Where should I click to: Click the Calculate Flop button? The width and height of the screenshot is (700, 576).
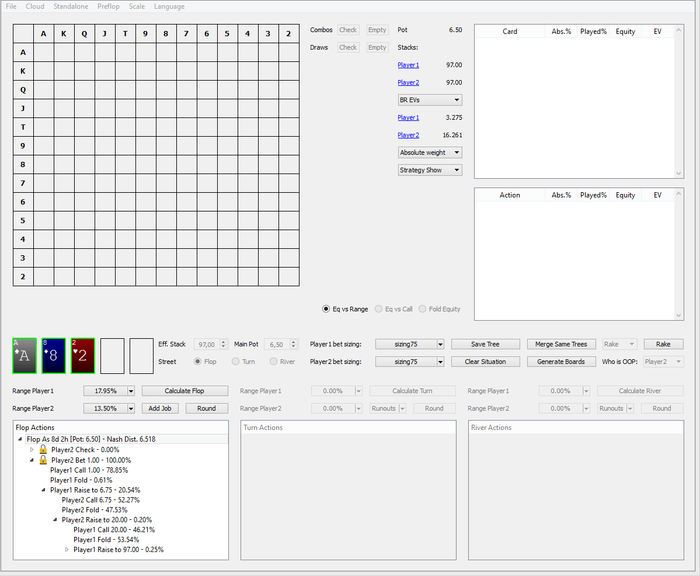click(x=185, y=391)
